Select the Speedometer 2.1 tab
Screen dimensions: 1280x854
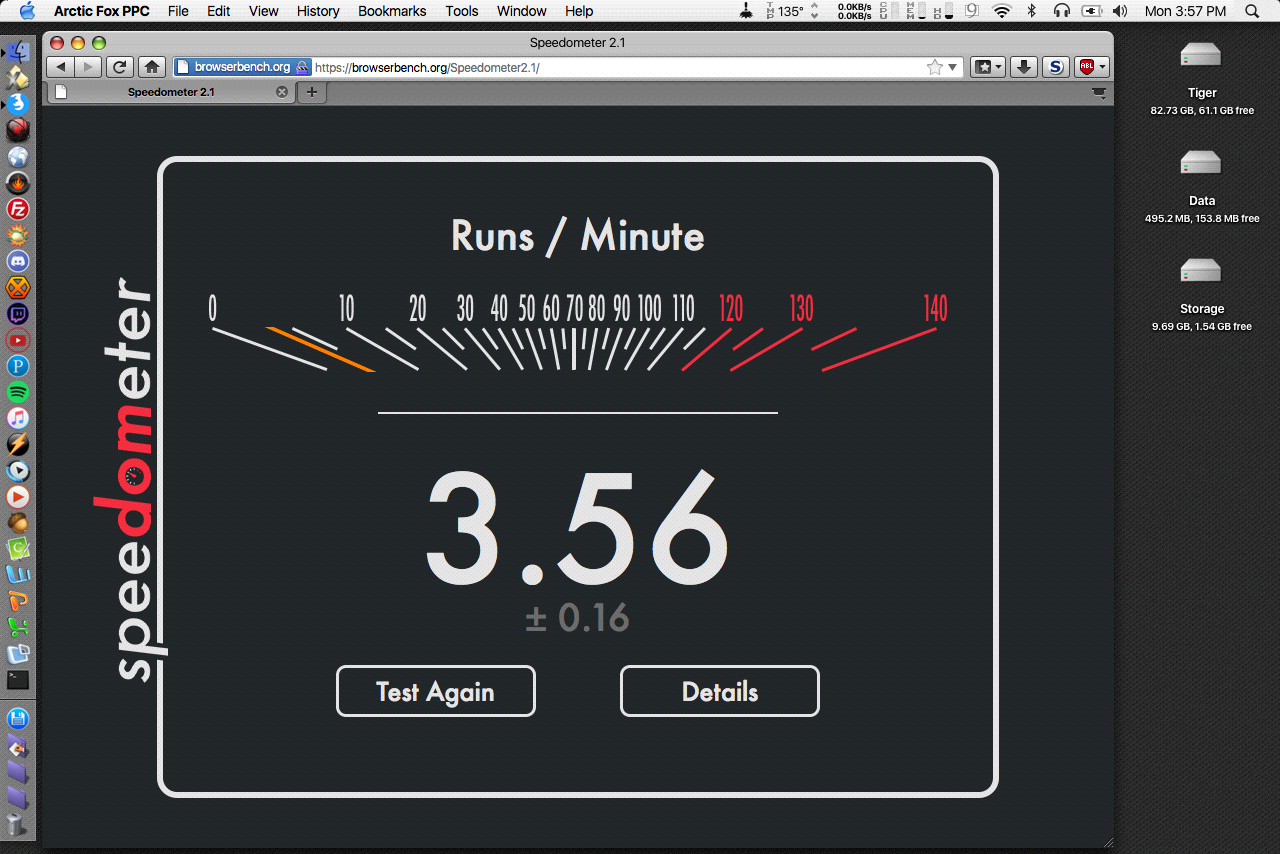(x=171, y=92)
